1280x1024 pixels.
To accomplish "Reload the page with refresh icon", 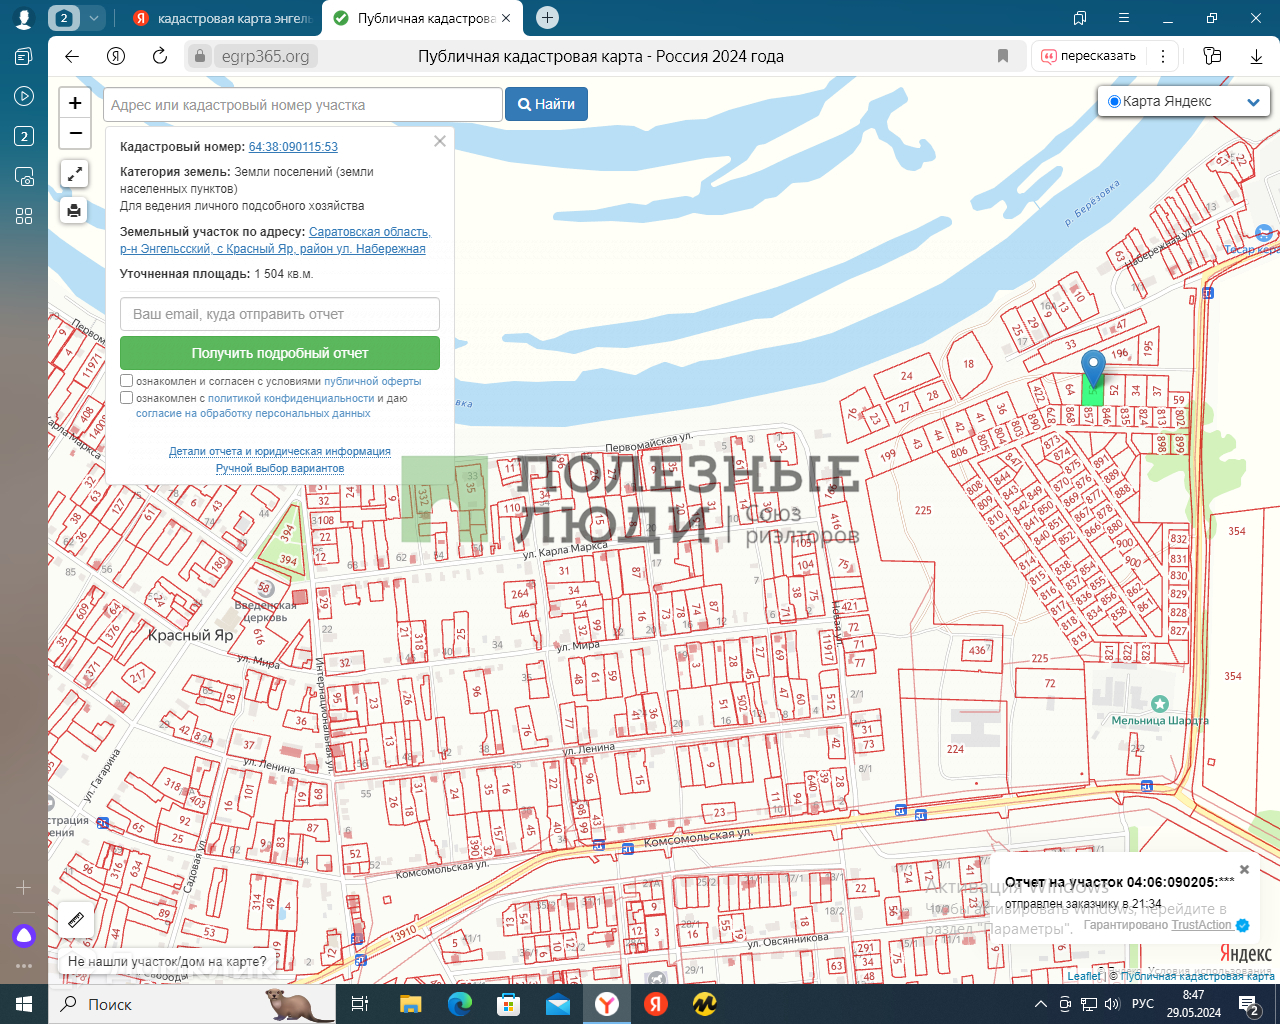I will (160, 56).
